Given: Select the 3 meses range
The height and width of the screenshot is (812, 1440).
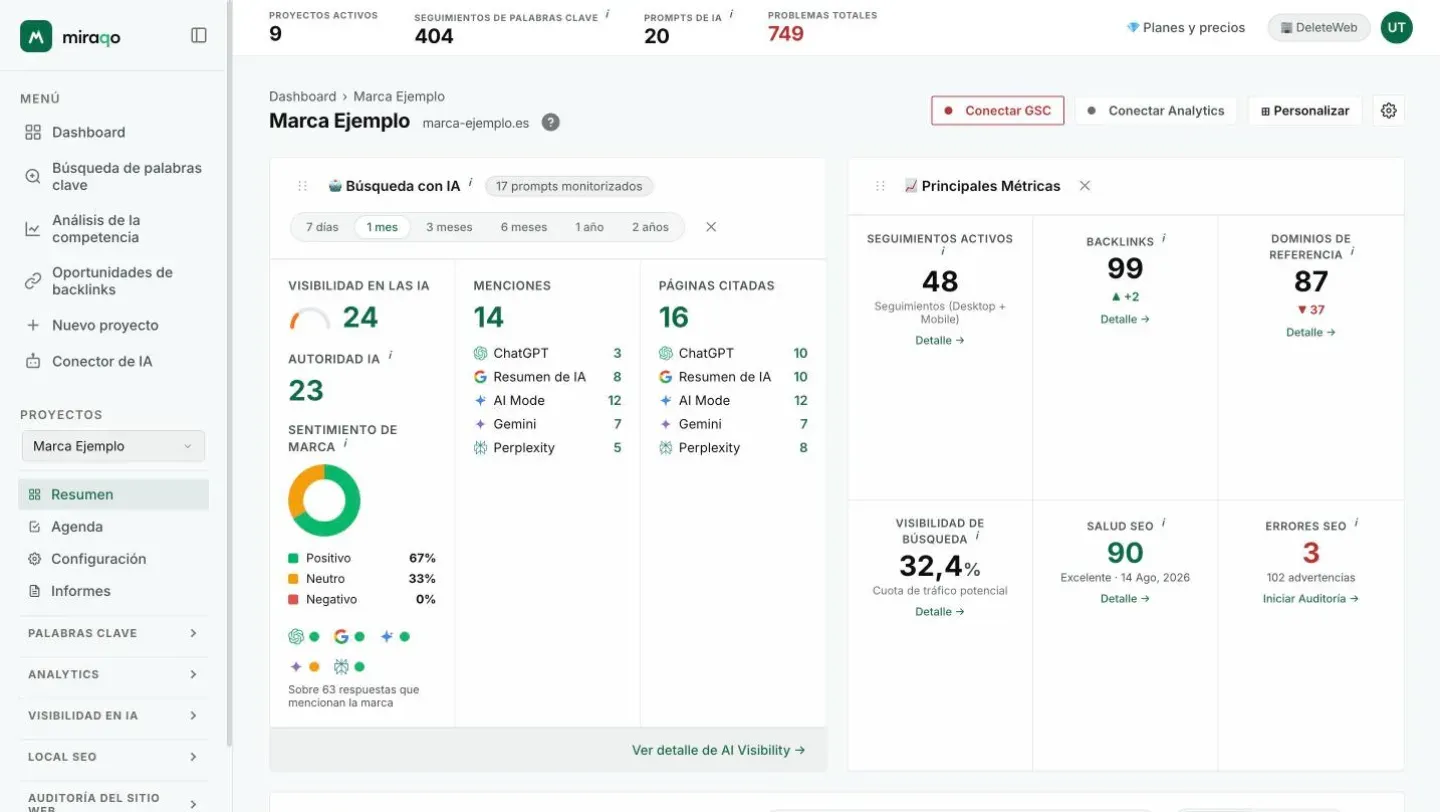Looking at the screenshot, I should [x=449, y=227].
